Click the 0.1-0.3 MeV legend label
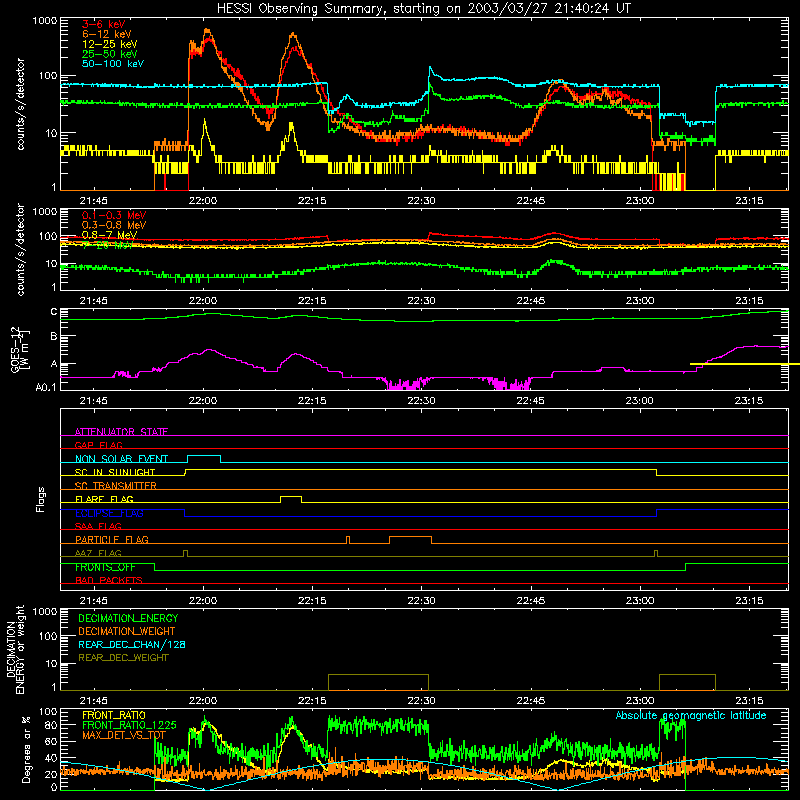The height and width of the screenshot is (800, 800). point(114,215)
